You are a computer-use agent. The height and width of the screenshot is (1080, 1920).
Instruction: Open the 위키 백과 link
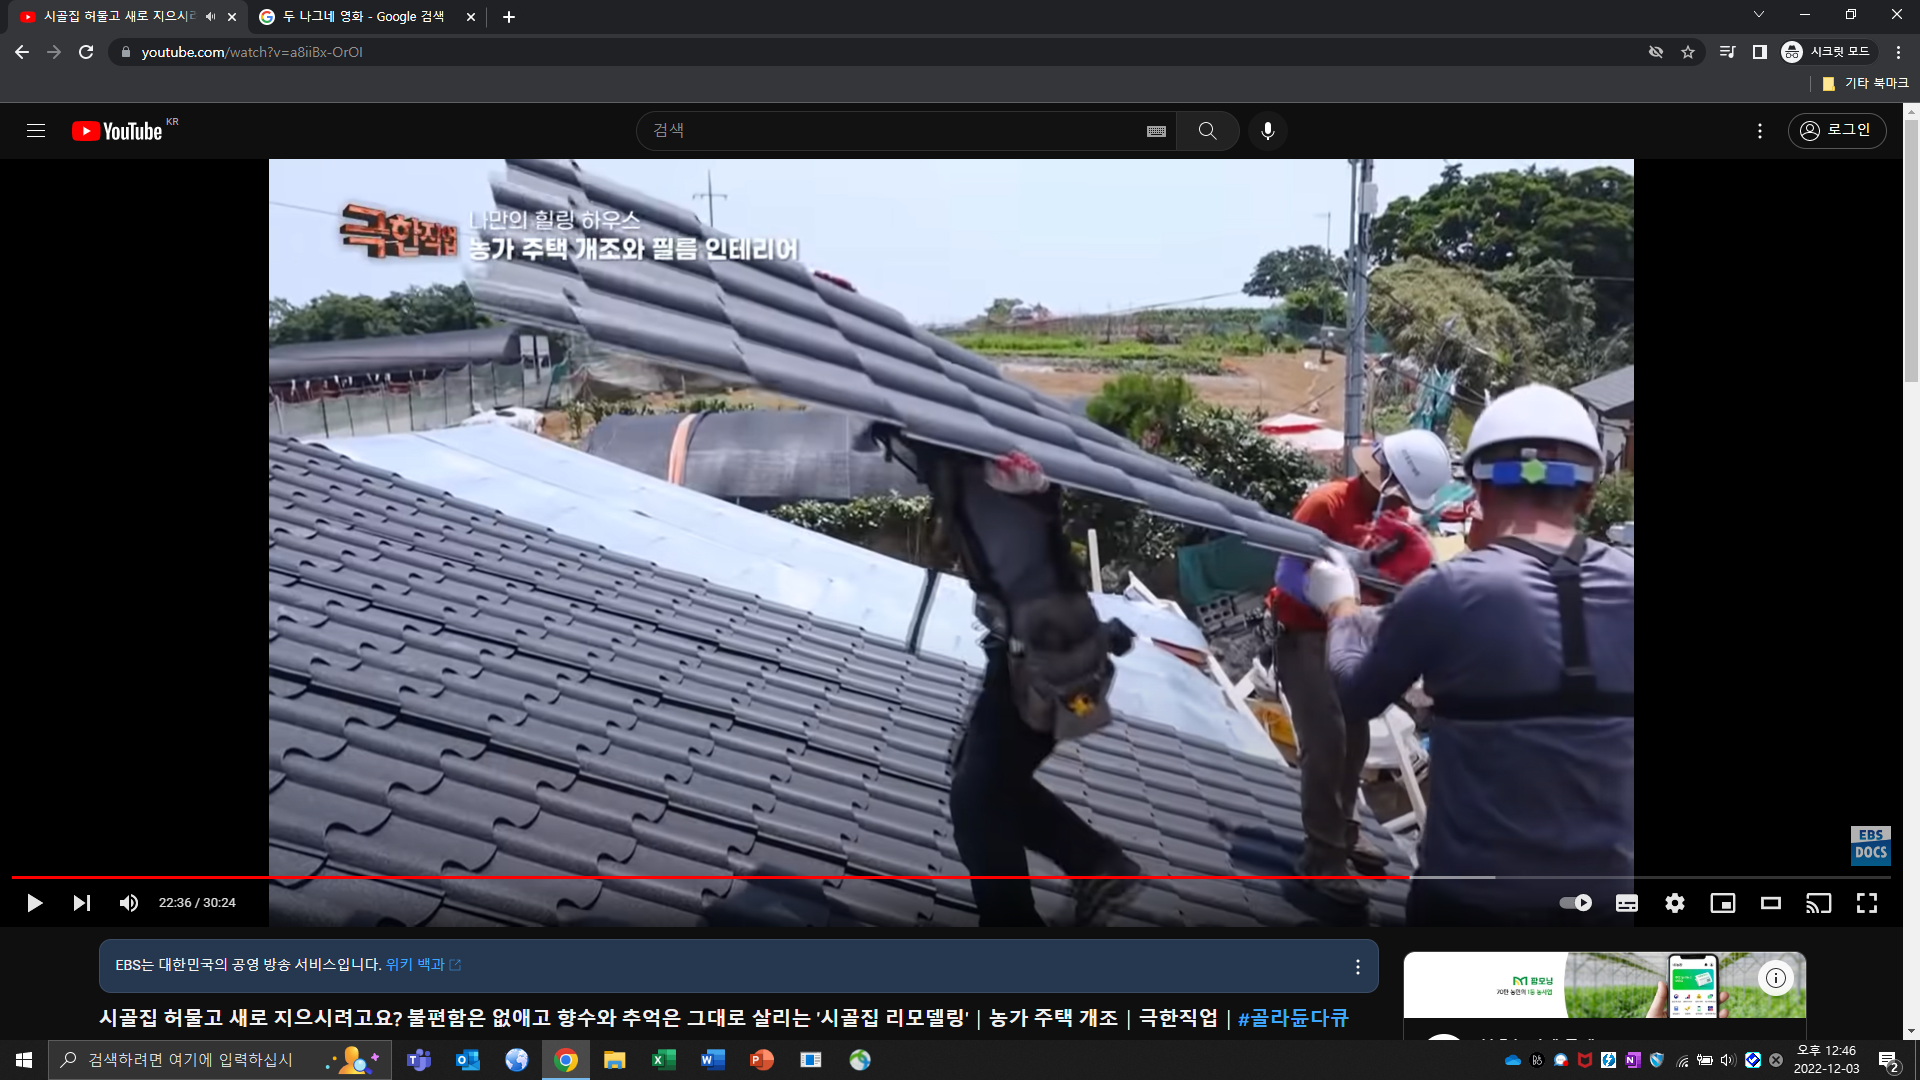pos(423,965)
